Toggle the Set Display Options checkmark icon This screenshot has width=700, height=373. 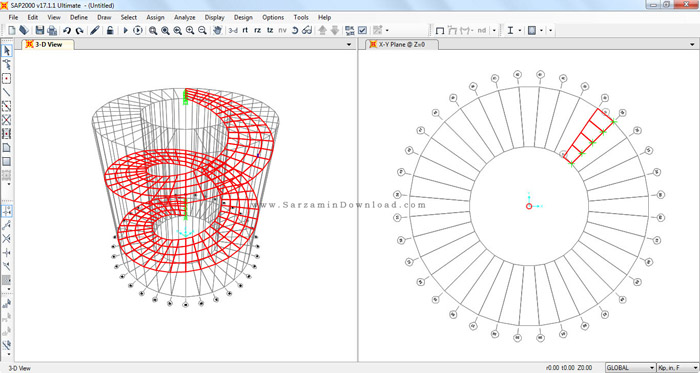click(x=362, y=30)
